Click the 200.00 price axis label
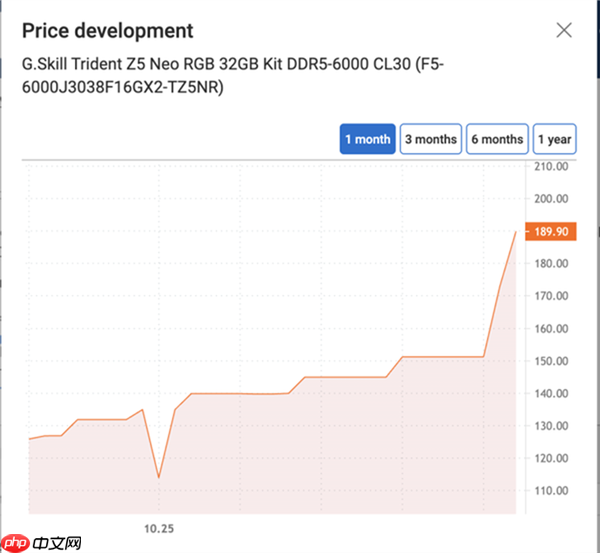This screenshot has height=553, width=600. point(551,199)
